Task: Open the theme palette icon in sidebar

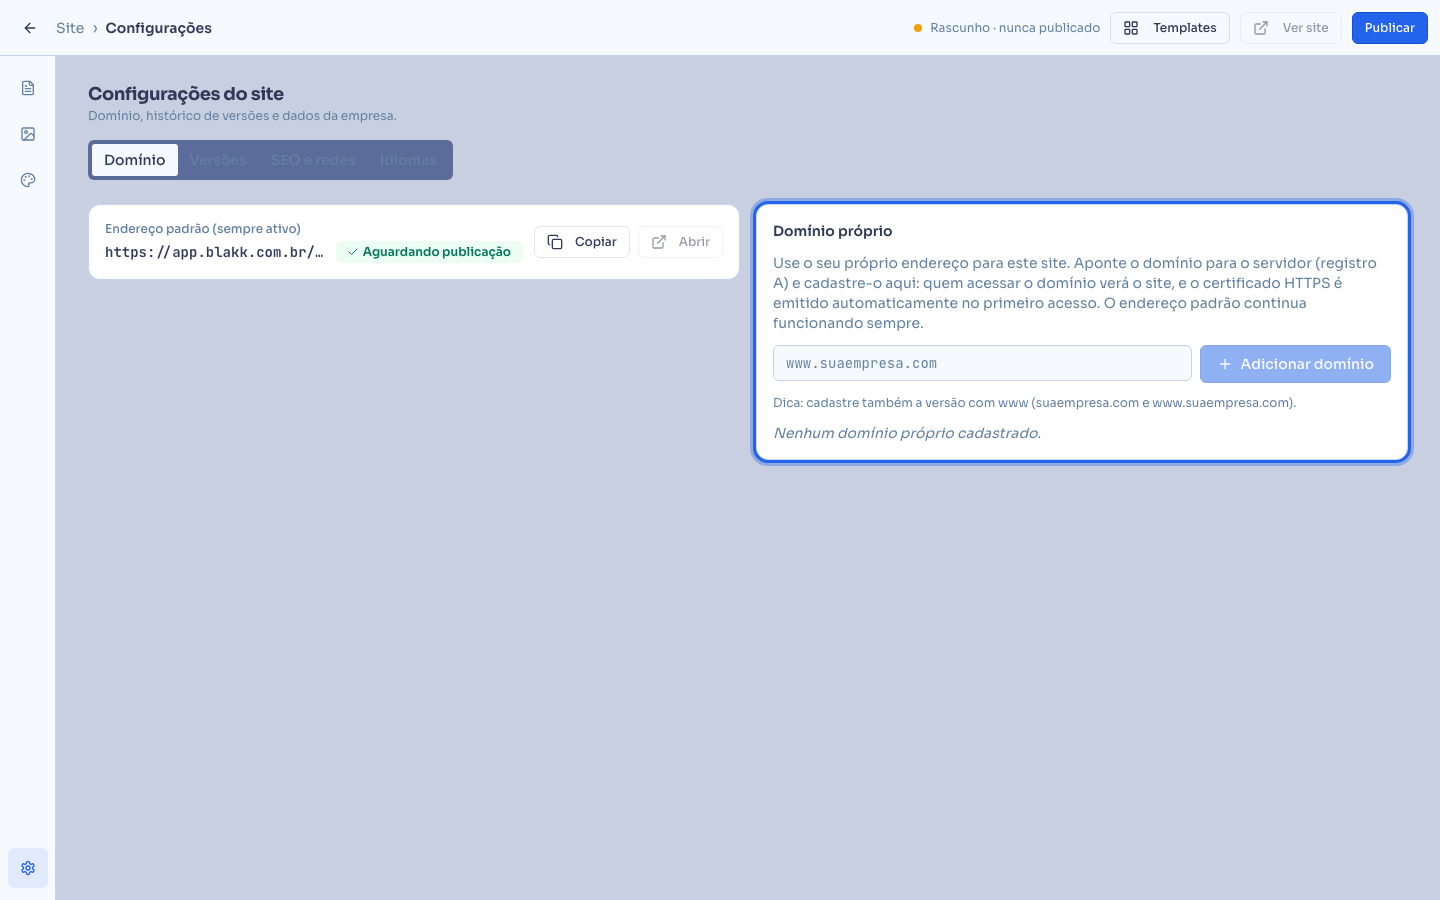Action: click(x=28, y=180)
